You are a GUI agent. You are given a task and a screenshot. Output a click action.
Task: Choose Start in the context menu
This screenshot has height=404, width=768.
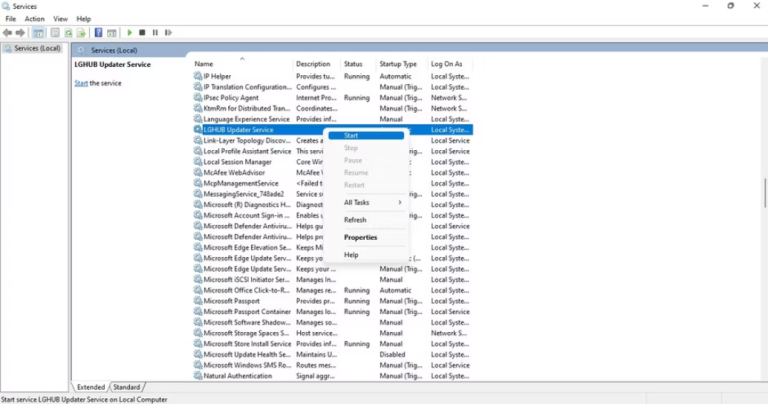[x=352, y=135]
